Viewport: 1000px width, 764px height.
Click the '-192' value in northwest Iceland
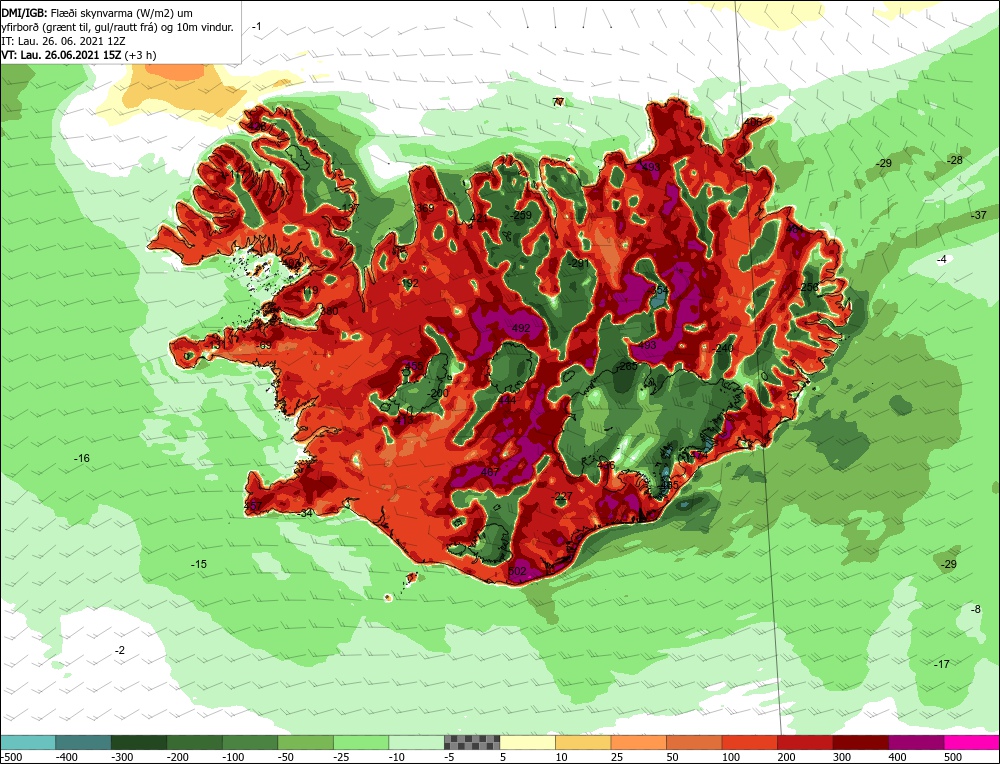point(409,283)
